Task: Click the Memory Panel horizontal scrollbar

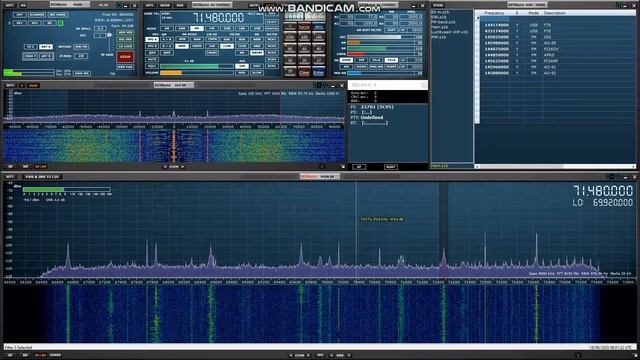Action: point(556,167)
